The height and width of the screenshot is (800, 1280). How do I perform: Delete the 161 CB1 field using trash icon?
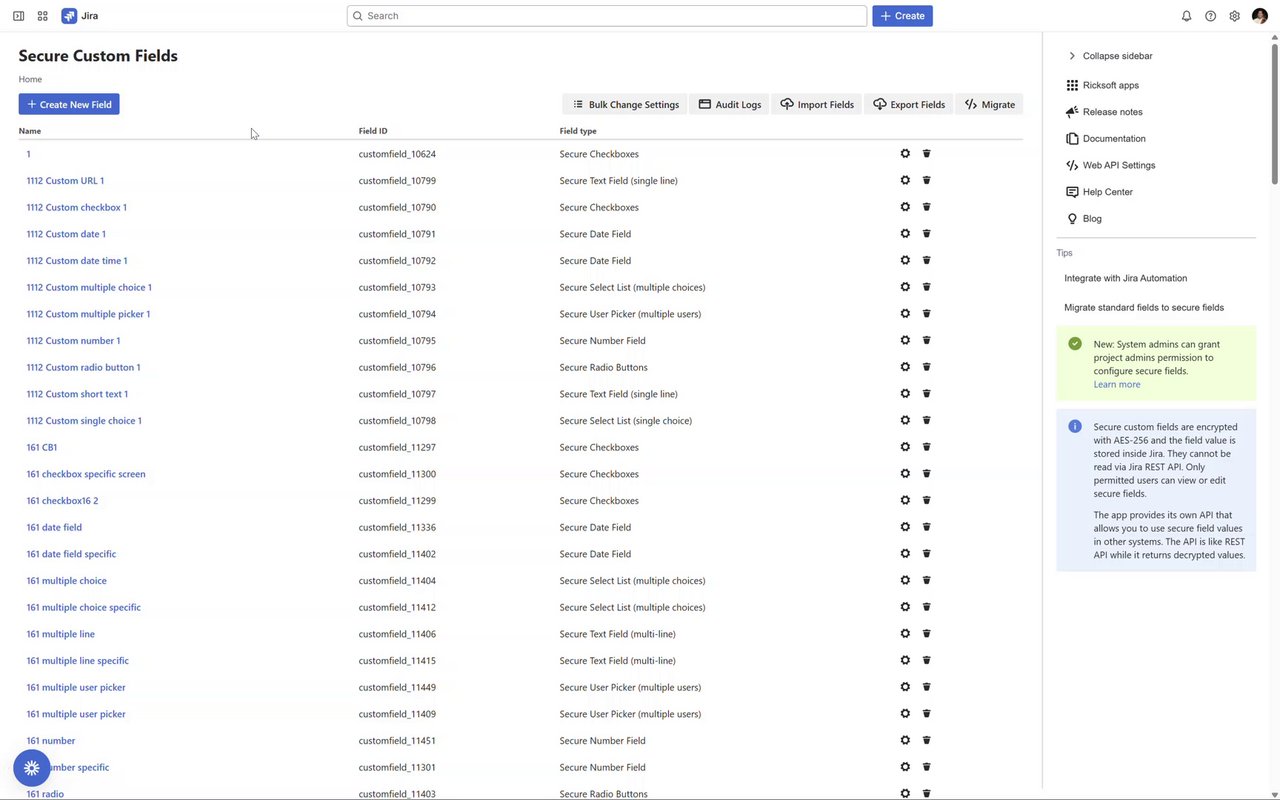927,447
